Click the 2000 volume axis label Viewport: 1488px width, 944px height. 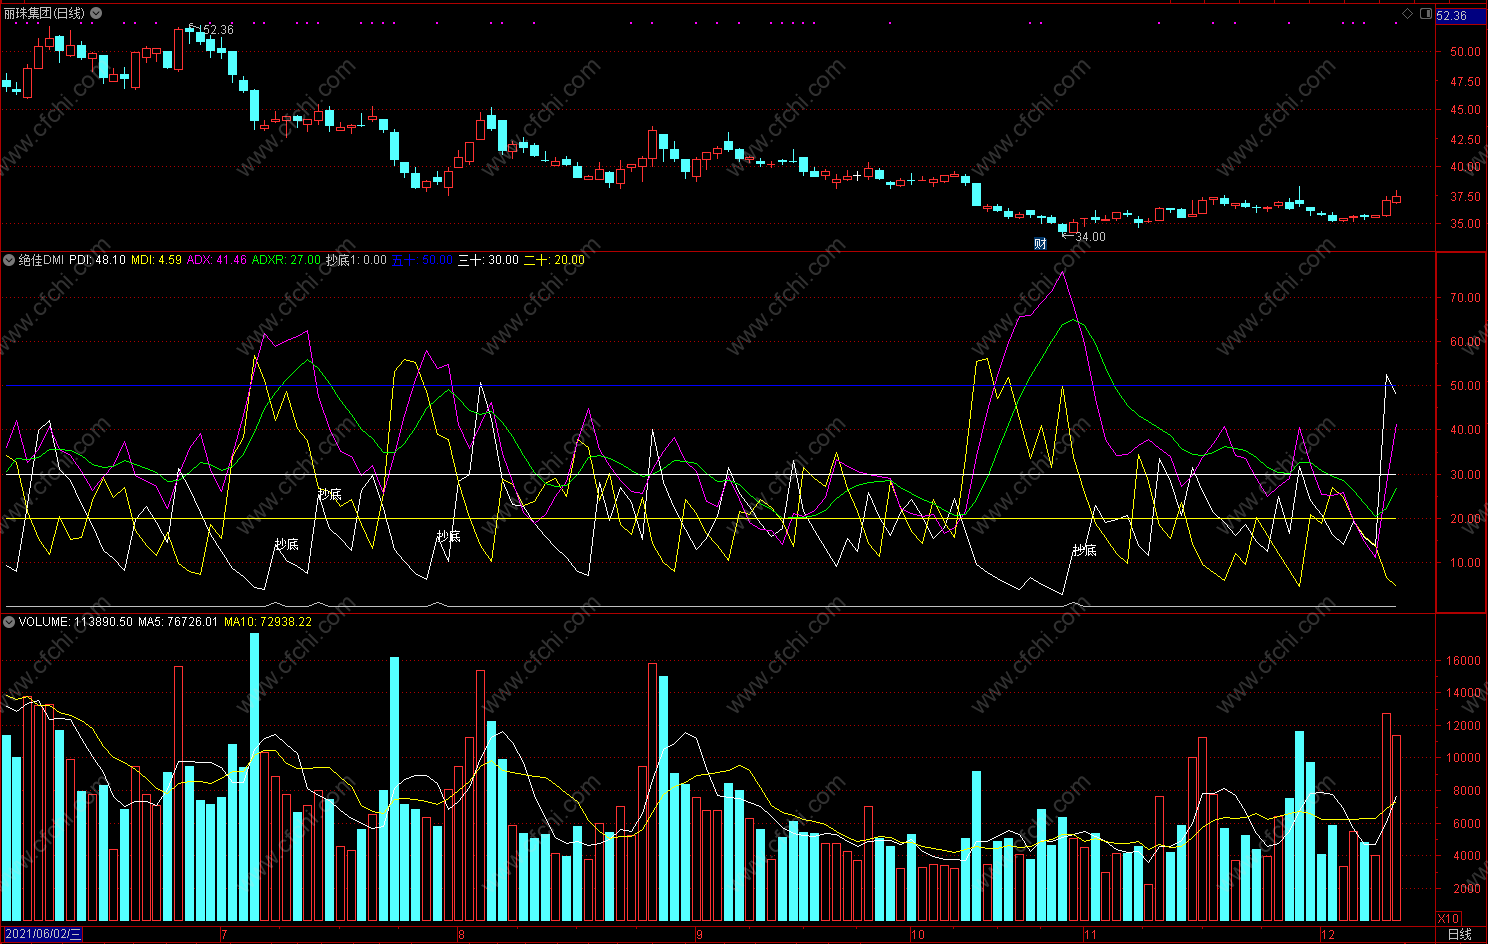(x=1467, y=889)
